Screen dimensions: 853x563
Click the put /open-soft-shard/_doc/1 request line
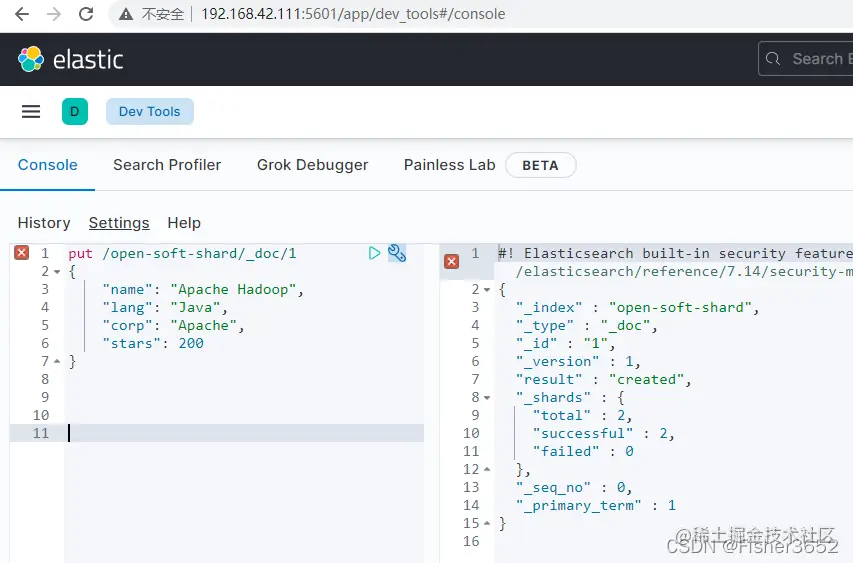pyautogui.click(x=182, y=253)
